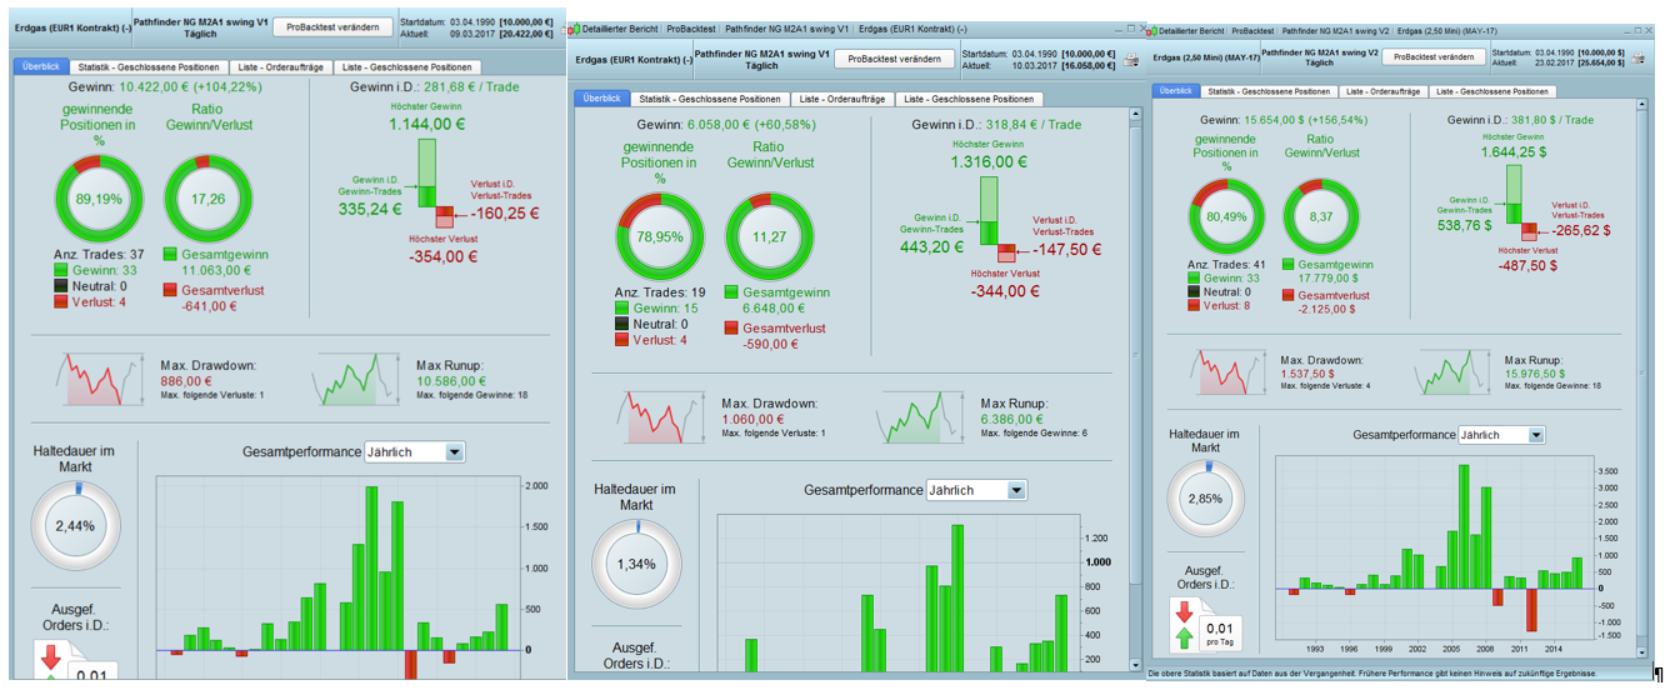Click the 17,26 Gewinn/Verlust ratio donut
1673x694 pixels.
click(208, 199)
